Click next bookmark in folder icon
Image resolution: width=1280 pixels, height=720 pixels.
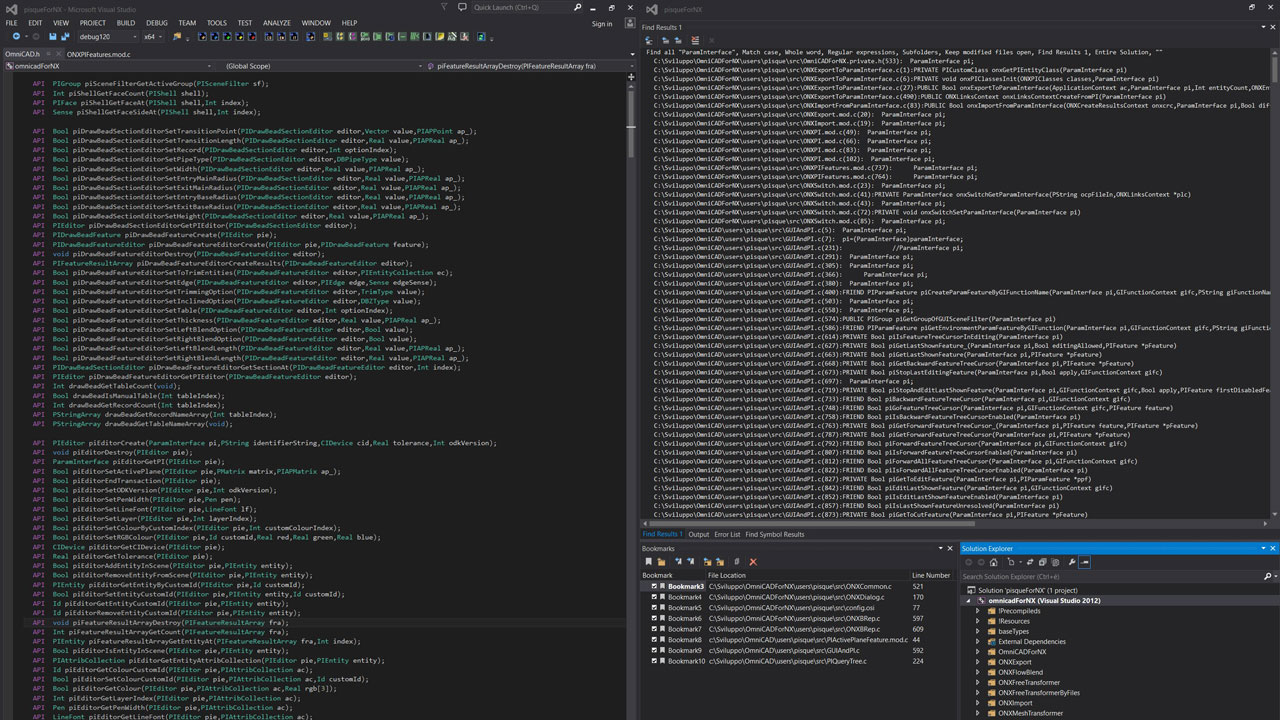[x=720, y=562]
